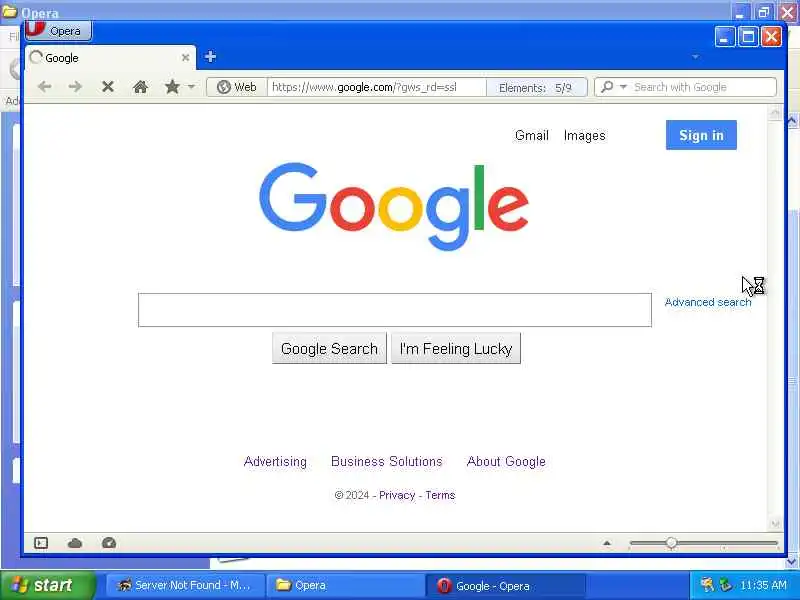Click the Google logo
This screenshot has height=600, width=800.
coord(394,206)
